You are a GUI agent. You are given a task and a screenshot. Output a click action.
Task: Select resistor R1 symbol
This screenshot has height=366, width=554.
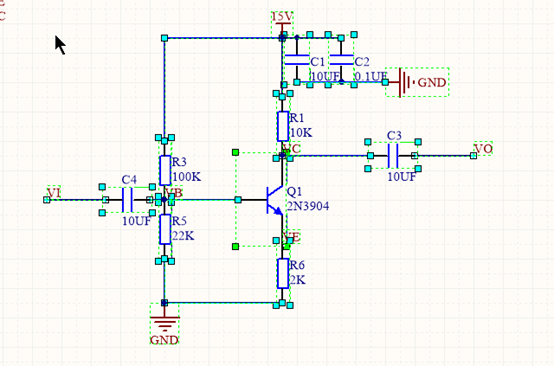coord(283,126)
